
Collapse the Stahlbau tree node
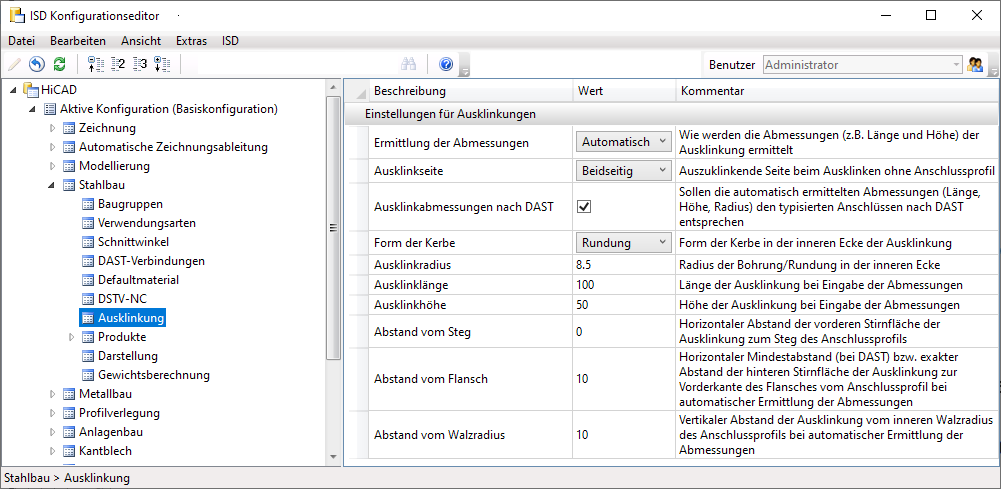(x=53, y=185)
